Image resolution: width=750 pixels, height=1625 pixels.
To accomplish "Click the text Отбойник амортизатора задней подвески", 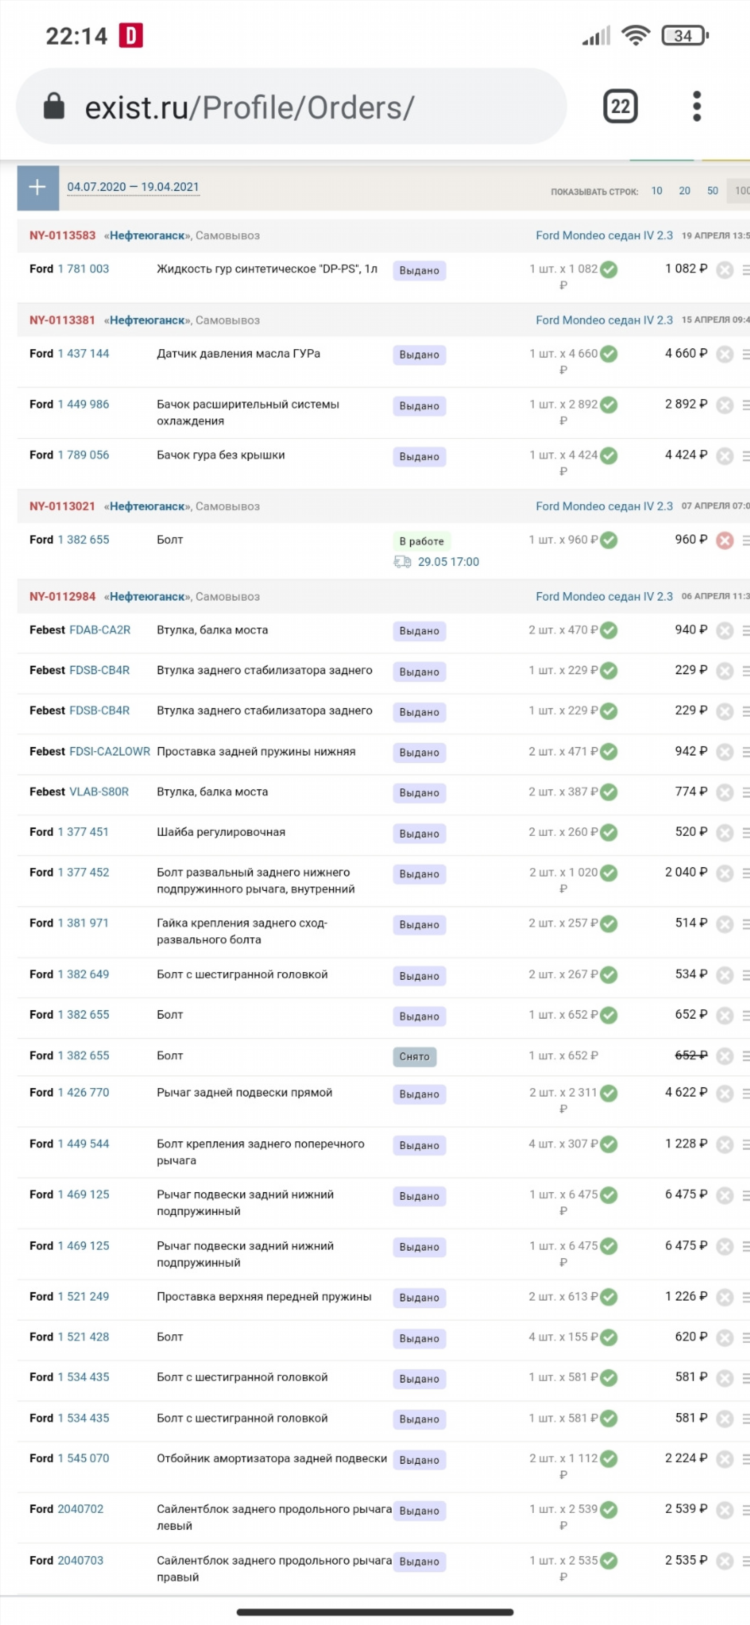I will click(272, 1458).
